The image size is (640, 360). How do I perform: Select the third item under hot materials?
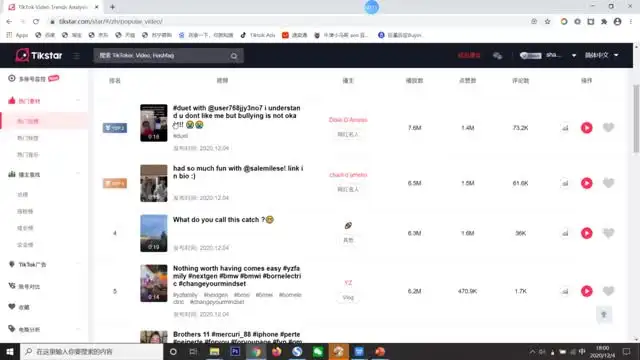[x=28, y=155]
